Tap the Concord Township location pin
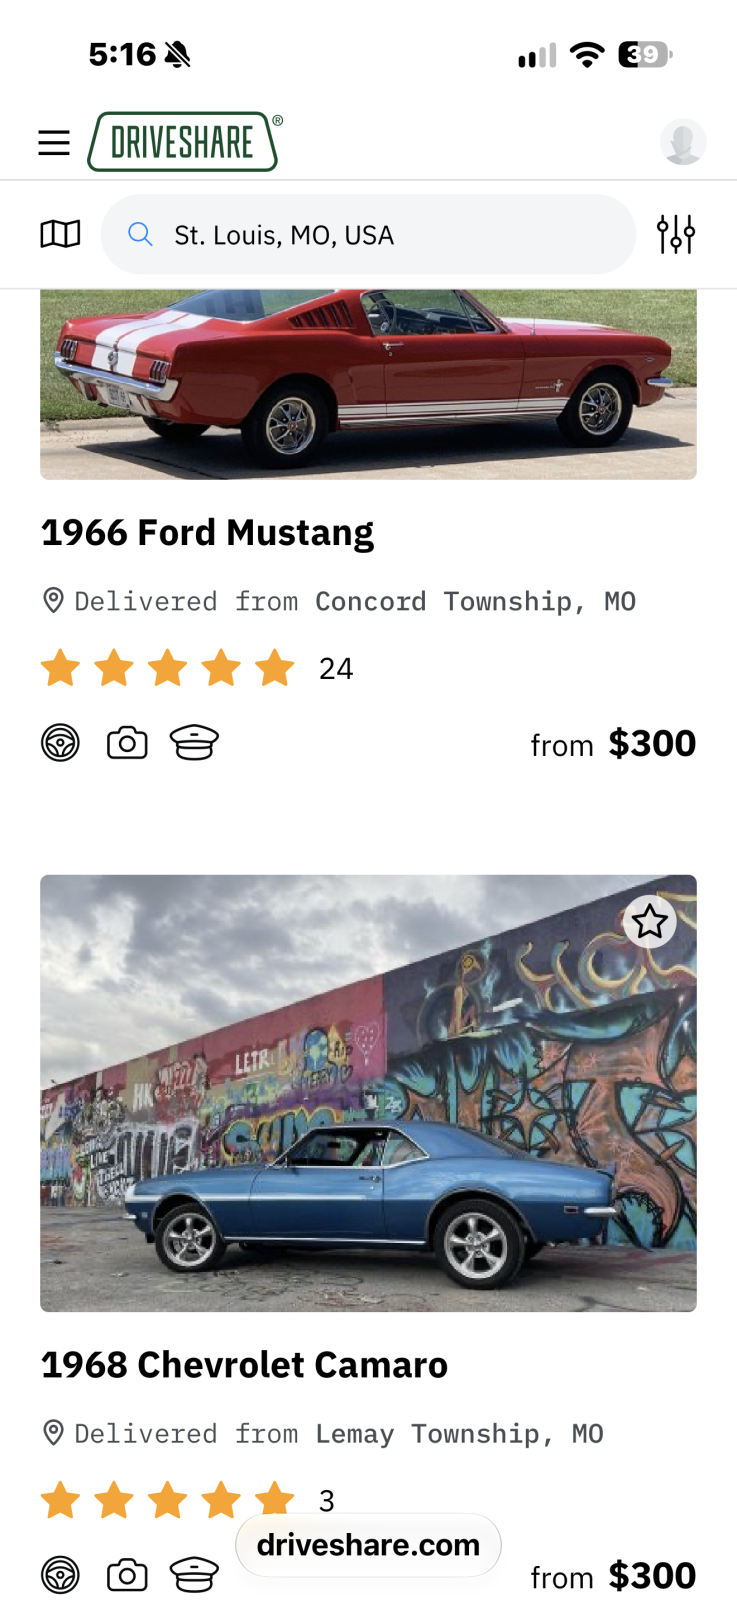This screenshot has width=737, height=1600. pos(54,601)
